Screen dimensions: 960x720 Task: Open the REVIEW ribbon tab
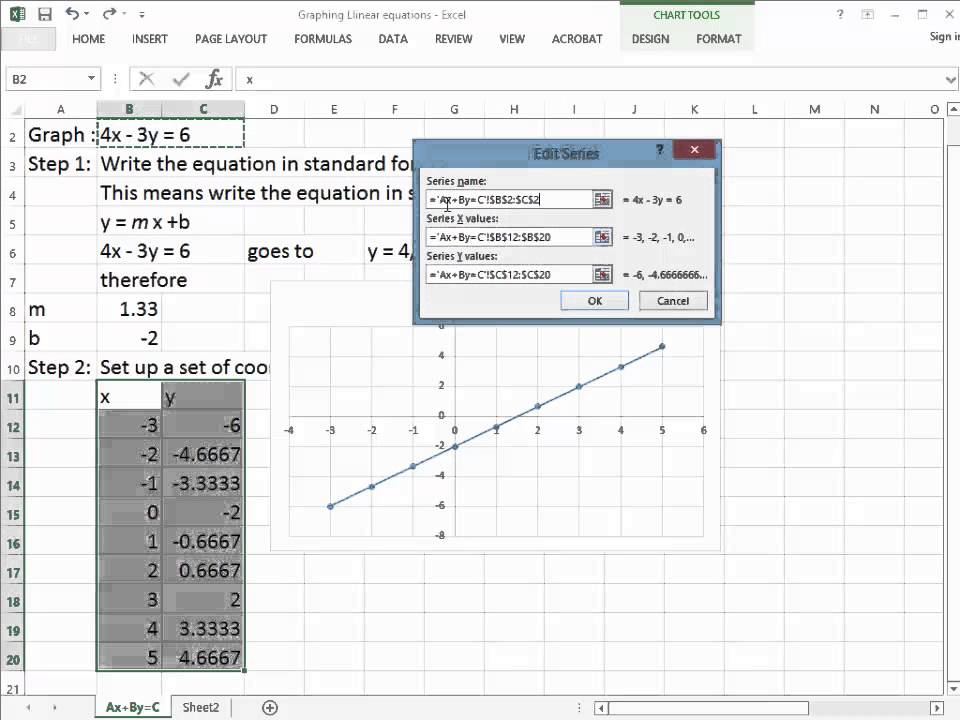(x=454, y=39)
